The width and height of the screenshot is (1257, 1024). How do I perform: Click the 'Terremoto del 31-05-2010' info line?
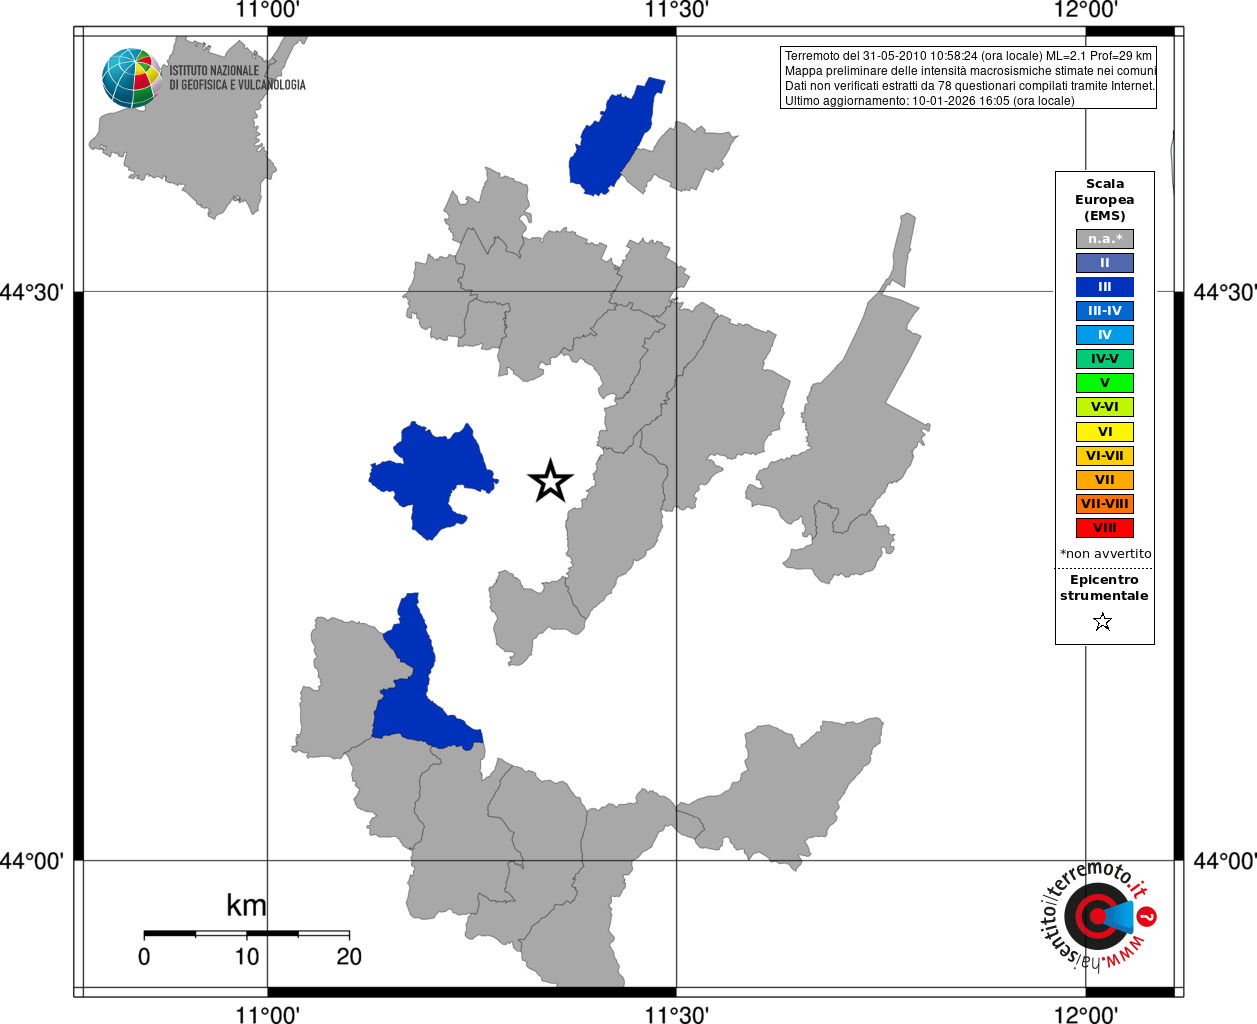tap(968, 56)
